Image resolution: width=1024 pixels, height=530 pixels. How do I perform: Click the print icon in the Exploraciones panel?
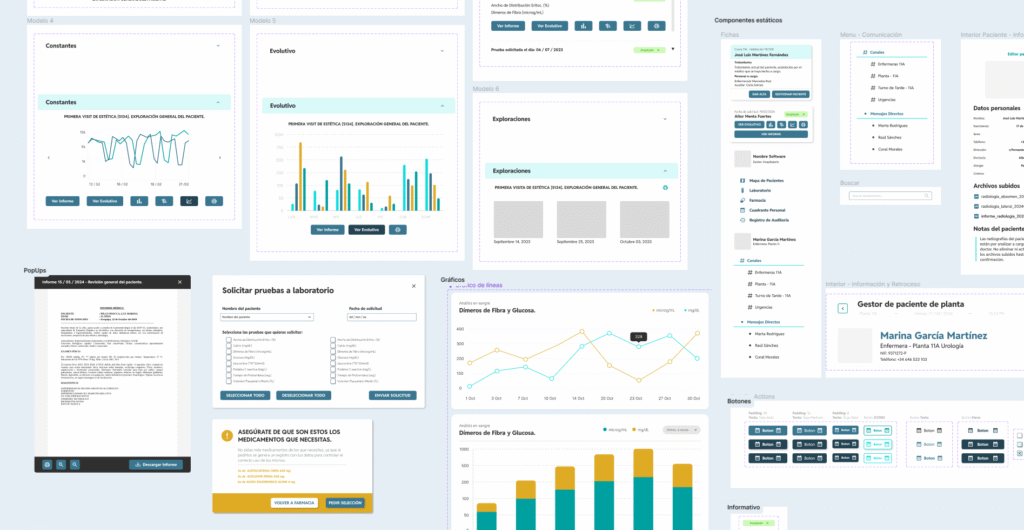pyautogui.click(x=665, y=187)
